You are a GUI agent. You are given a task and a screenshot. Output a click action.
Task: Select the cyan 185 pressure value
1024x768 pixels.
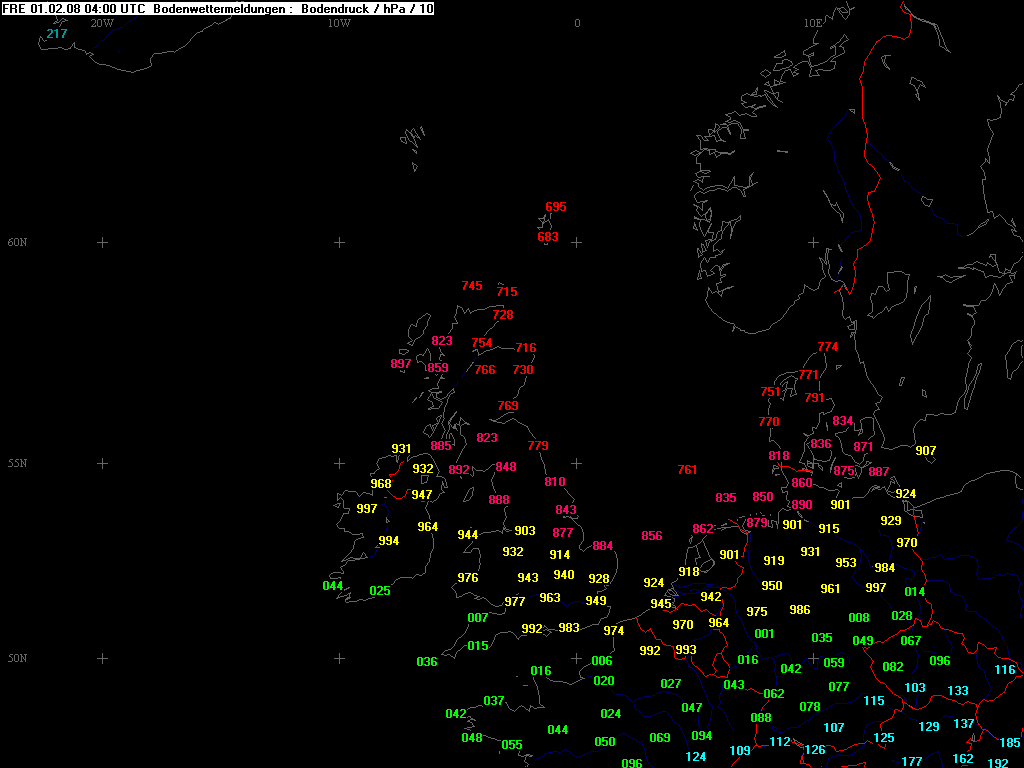point(1010,743)
